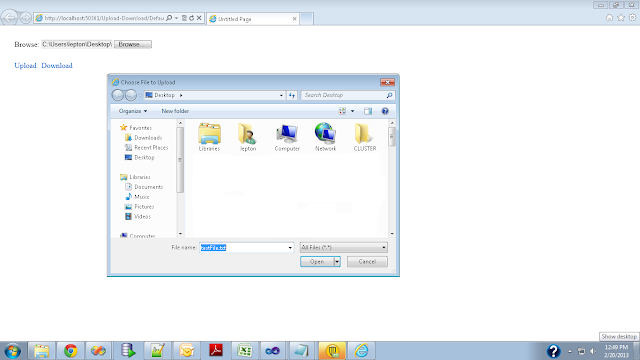Open a new browser tab

click(307, 19)
